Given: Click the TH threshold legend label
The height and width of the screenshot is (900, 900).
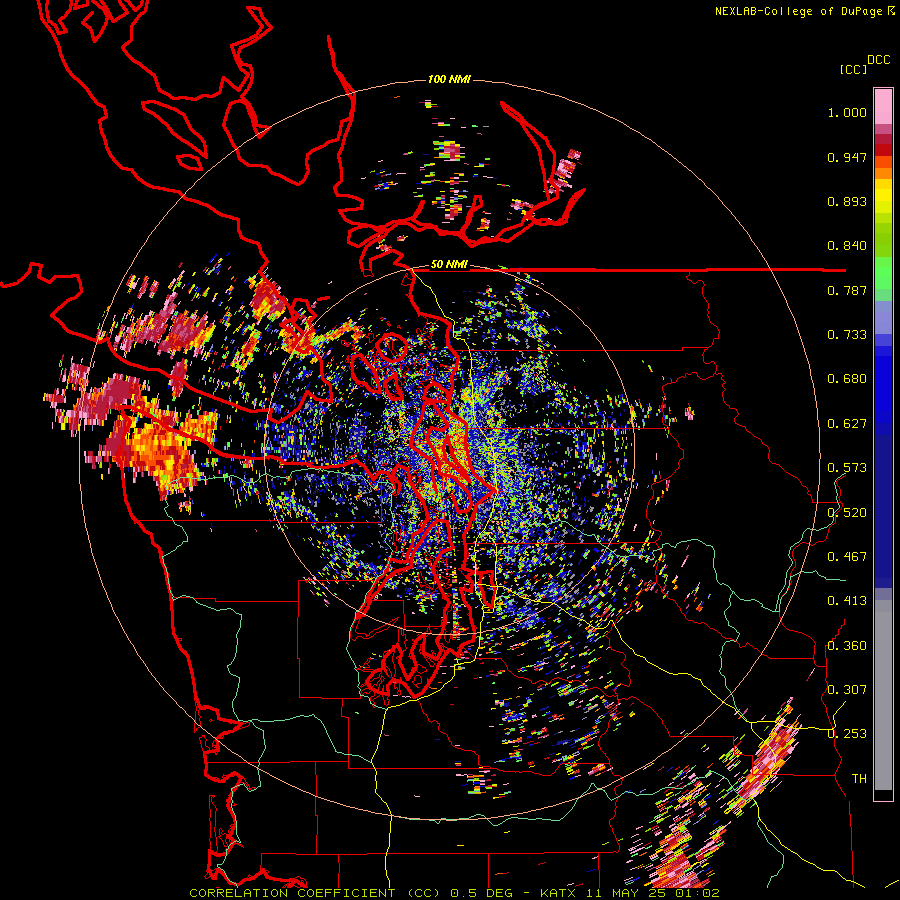Looking at the screenshot, I should pyautogui.click(x=859, y=778).
